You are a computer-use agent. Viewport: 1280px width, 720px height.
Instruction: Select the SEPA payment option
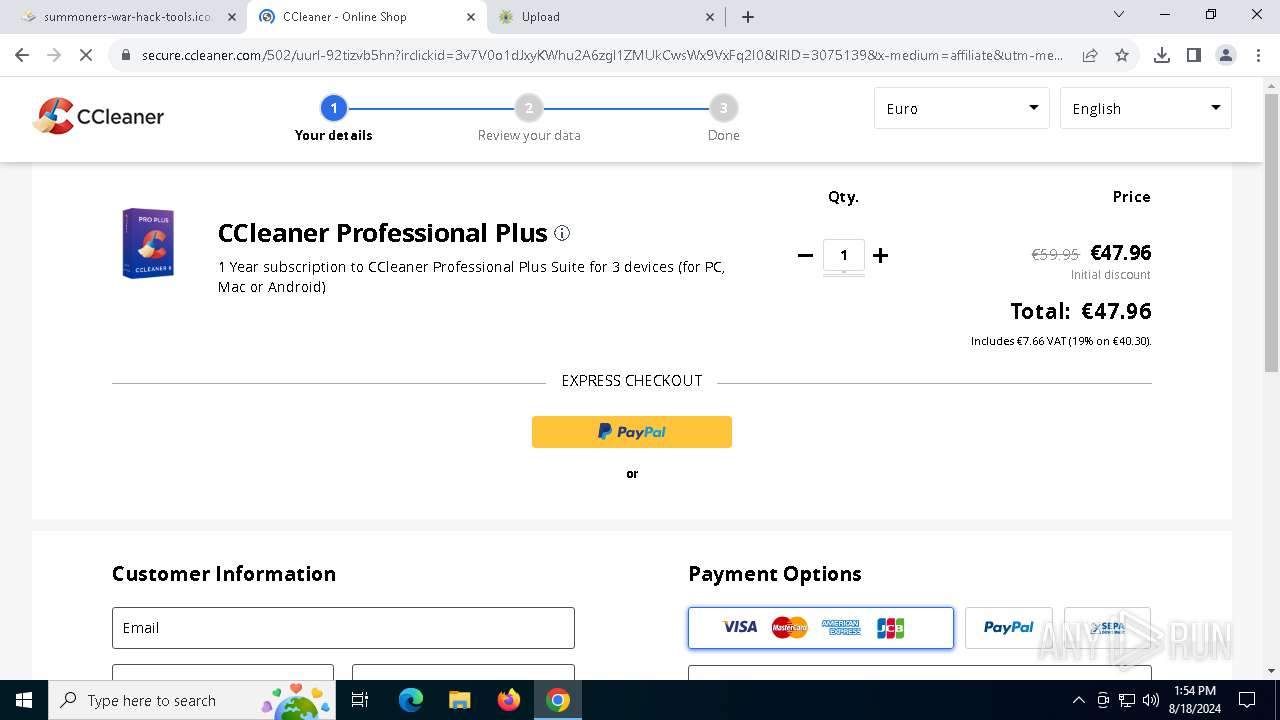1107,628
